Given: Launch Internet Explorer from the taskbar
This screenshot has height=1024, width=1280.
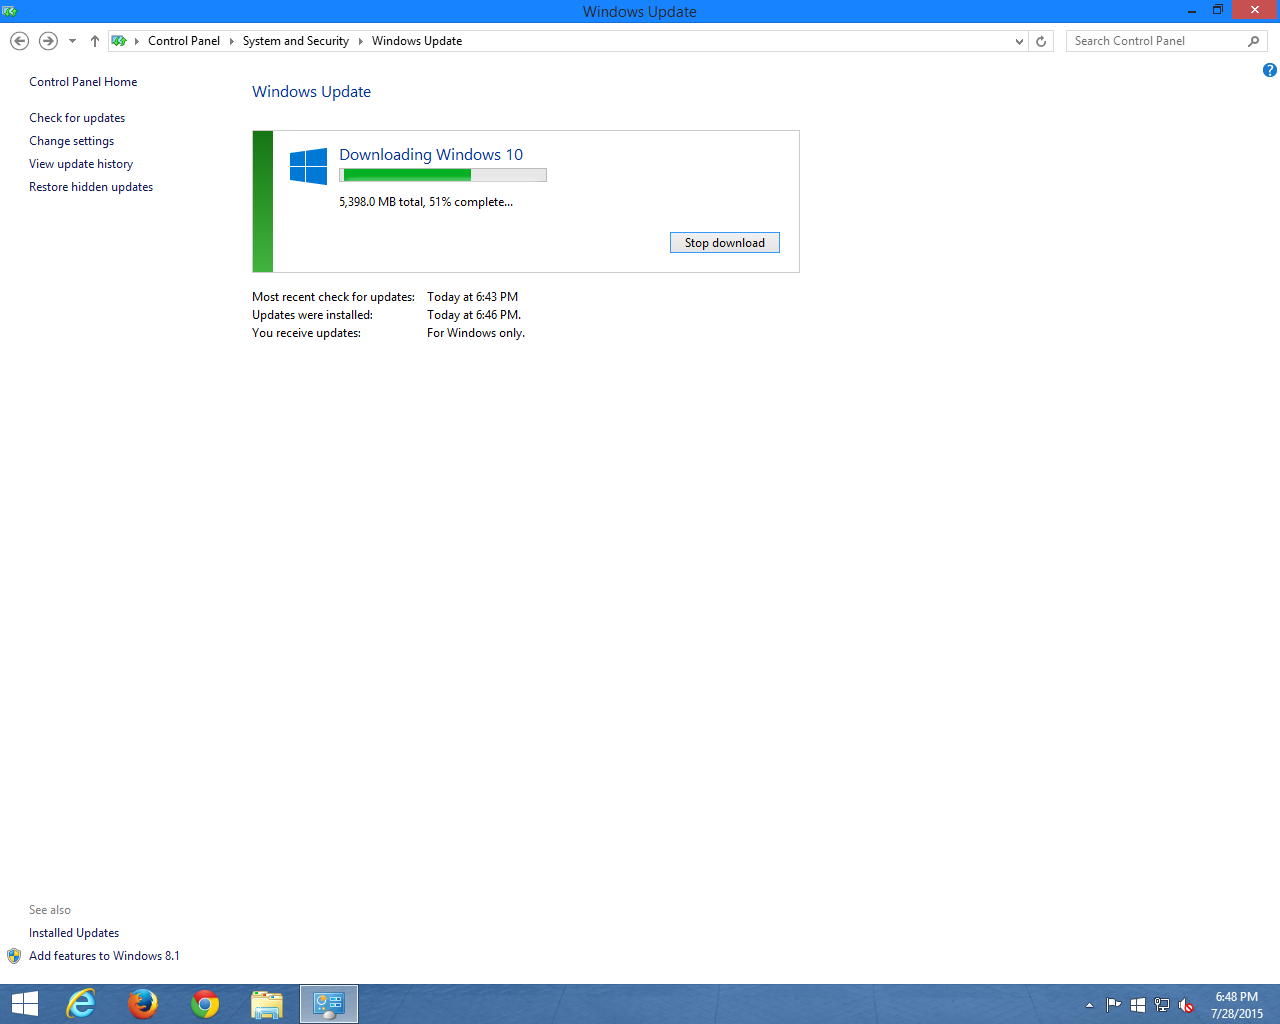Looking at the screenshot, I should (x=81, y=1004).
